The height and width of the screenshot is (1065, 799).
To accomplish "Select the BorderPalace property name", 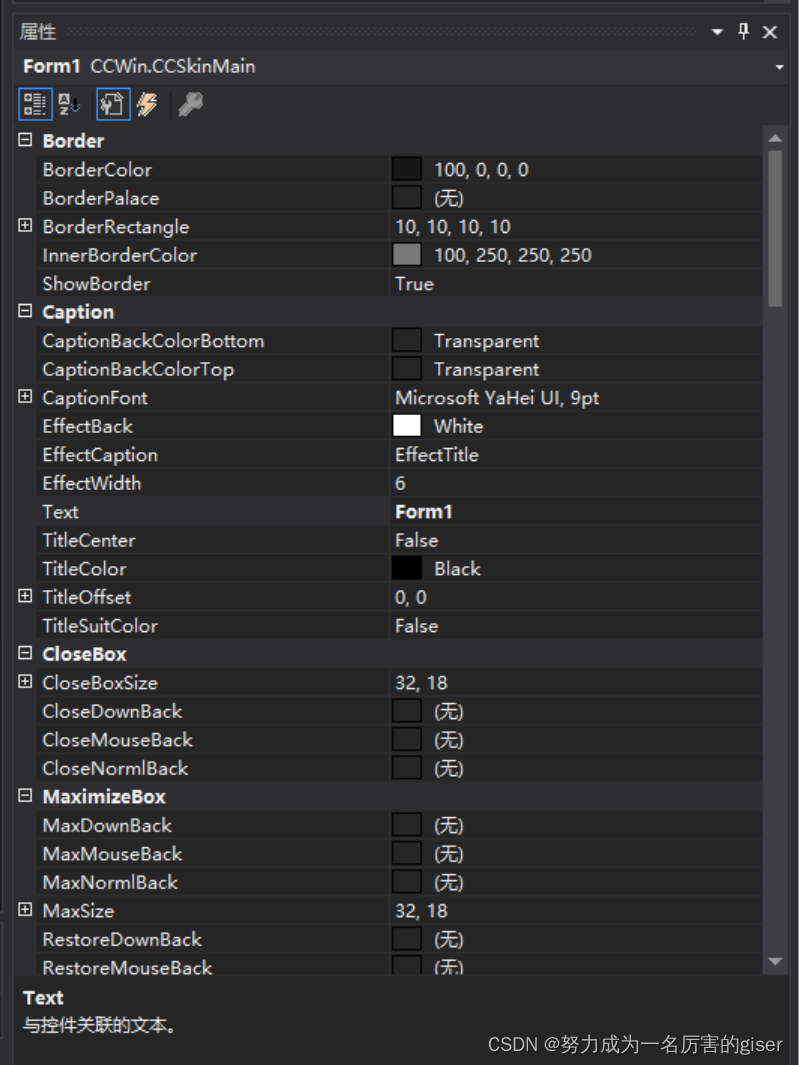I will 101,198.
